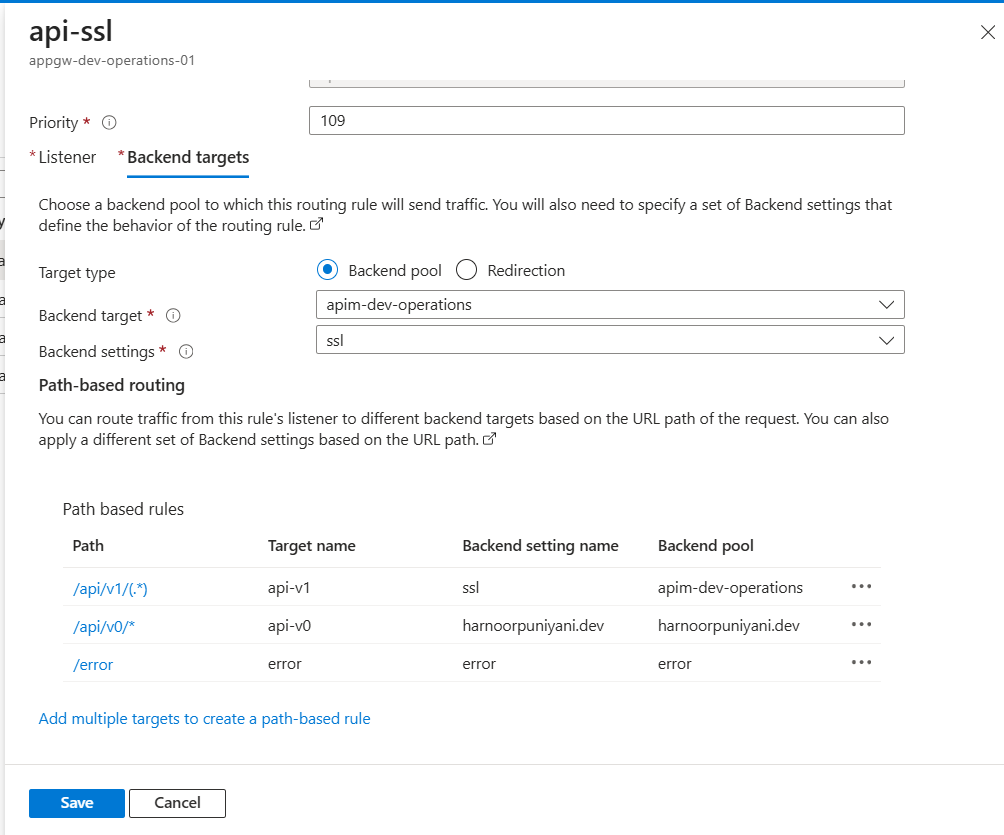Open more options for /error rule
The image size is (1004, 835).
[861, 662]
